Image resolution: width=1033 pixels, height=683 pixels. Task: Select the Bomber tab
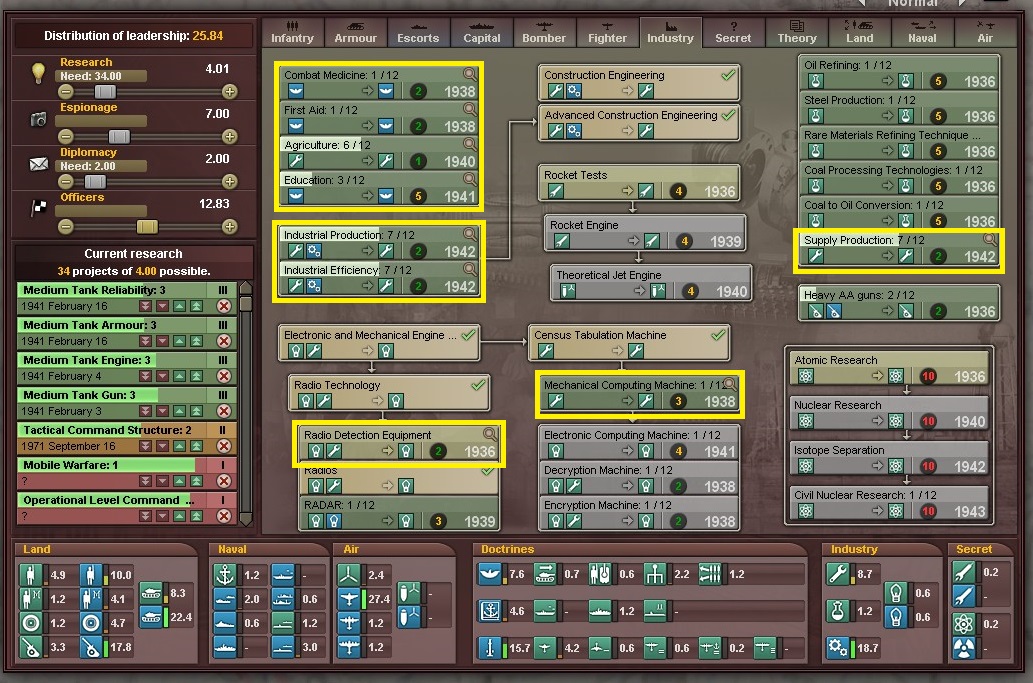click(544, 32)
